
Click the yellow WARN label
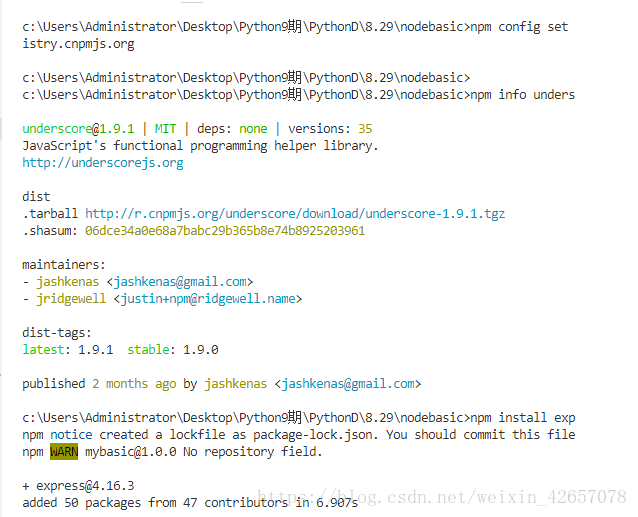64,452
